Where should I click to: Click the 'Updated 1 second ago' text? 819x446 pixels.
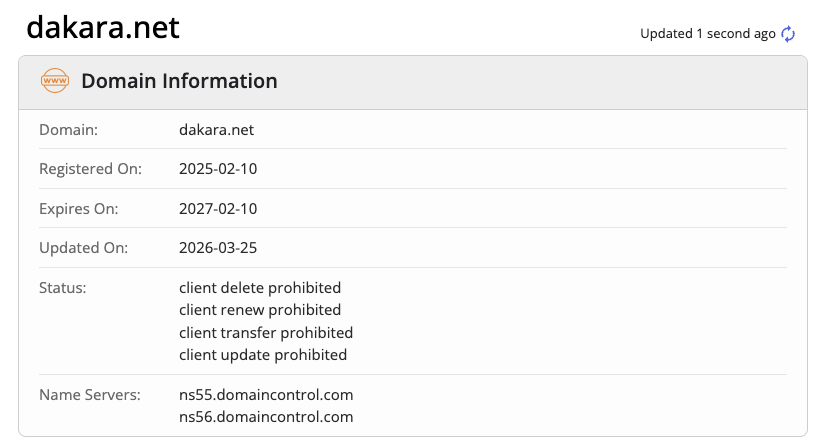707,34
